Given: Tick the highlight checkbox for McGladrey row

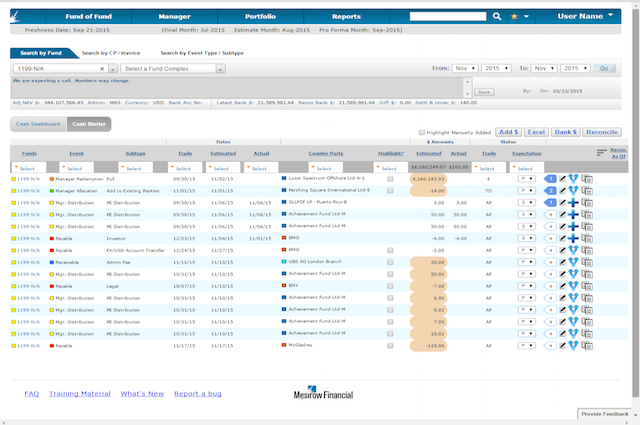Looking at the screenshot, I should pyautogui.click(x=390, y=345).
